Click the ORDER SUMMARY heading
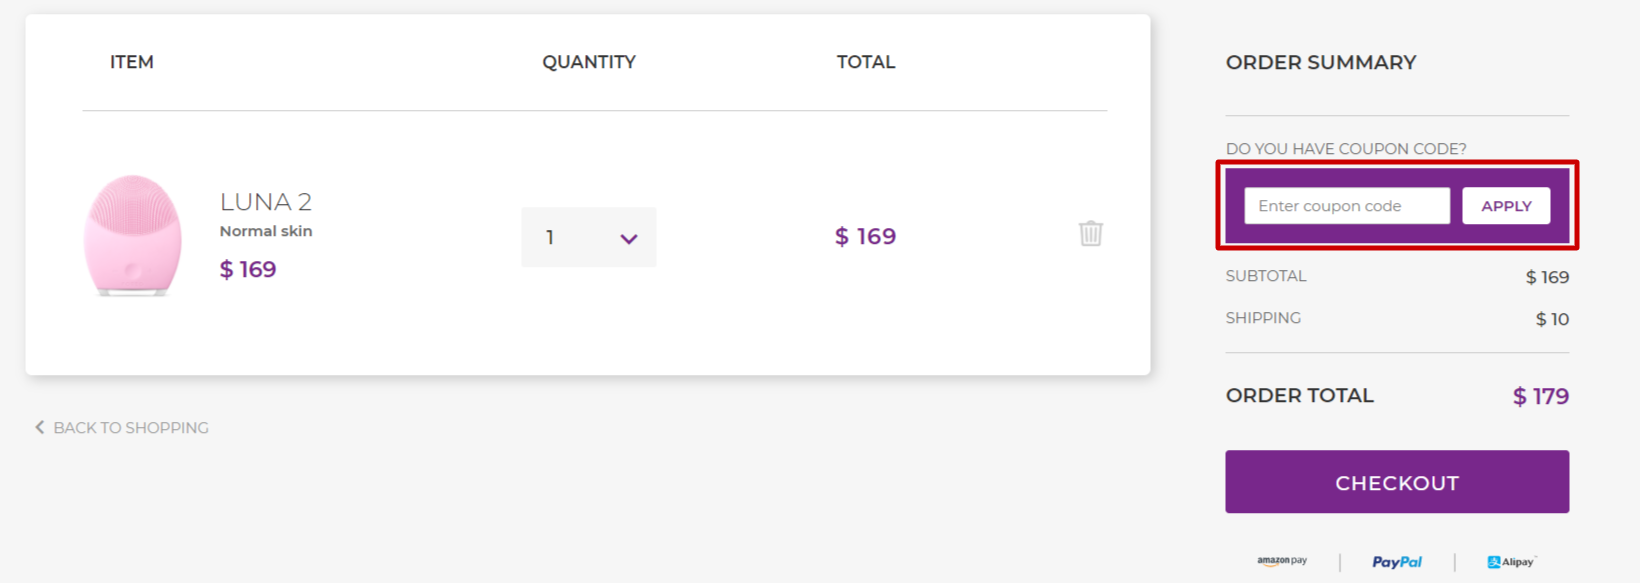 (x=1321, y=62)
